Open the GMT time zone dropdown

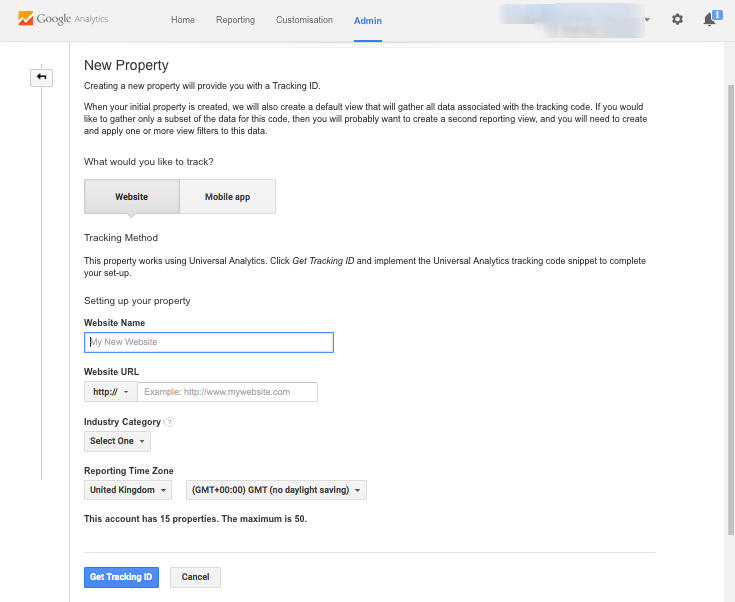[x=276, y=490]
